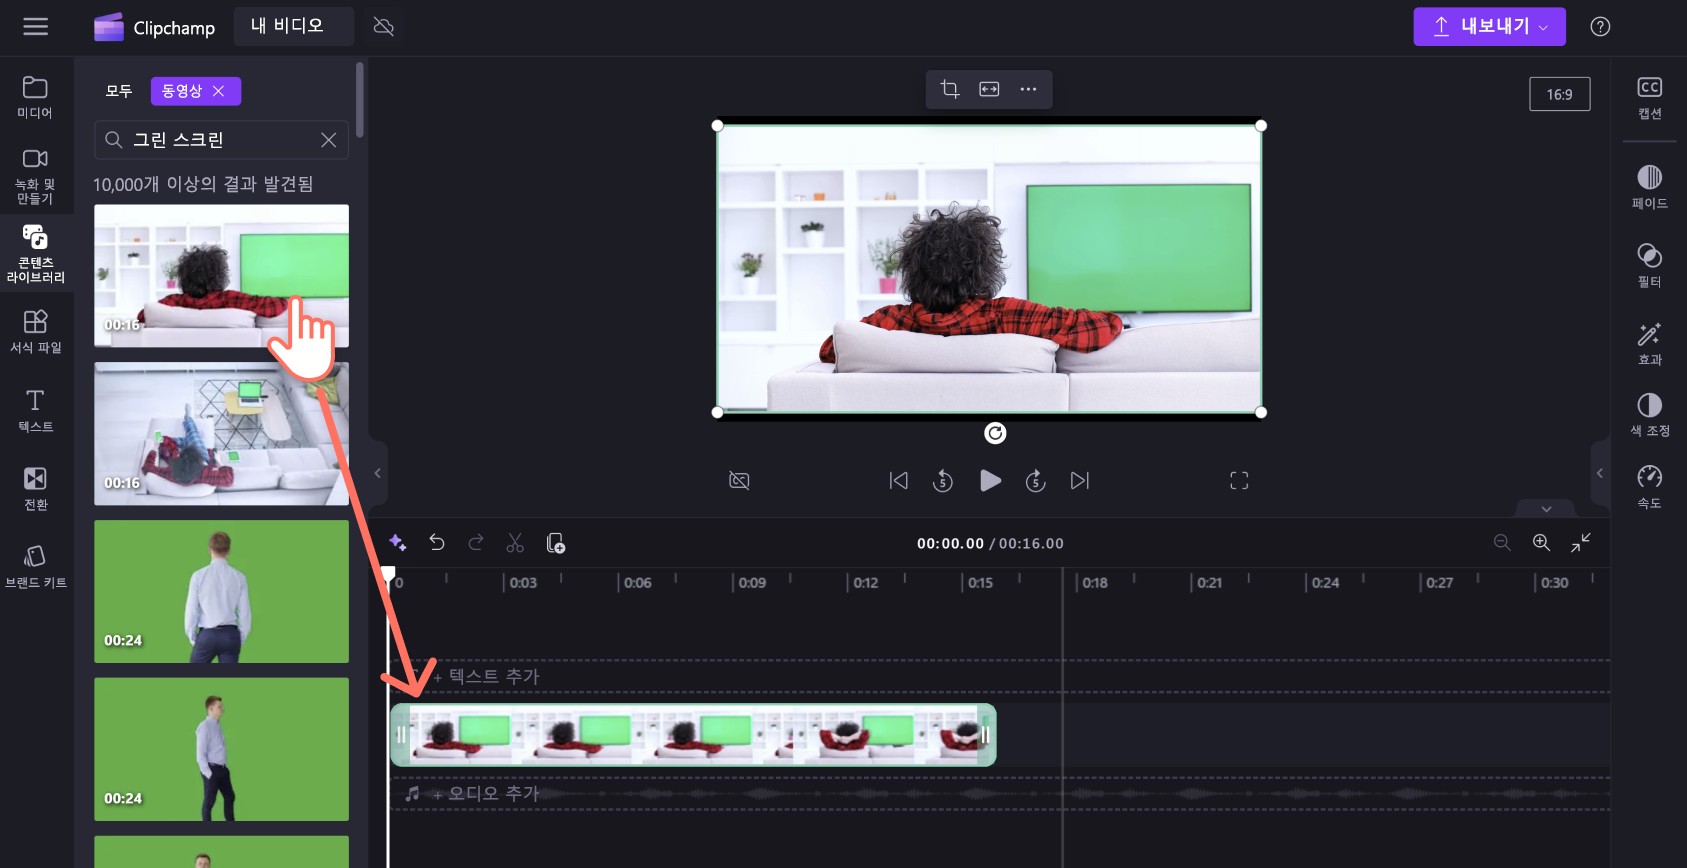The height and width of the screenshot is (868, 1687).
Task: Collapse the timeline with down chevron
Action: (1546, 509)
